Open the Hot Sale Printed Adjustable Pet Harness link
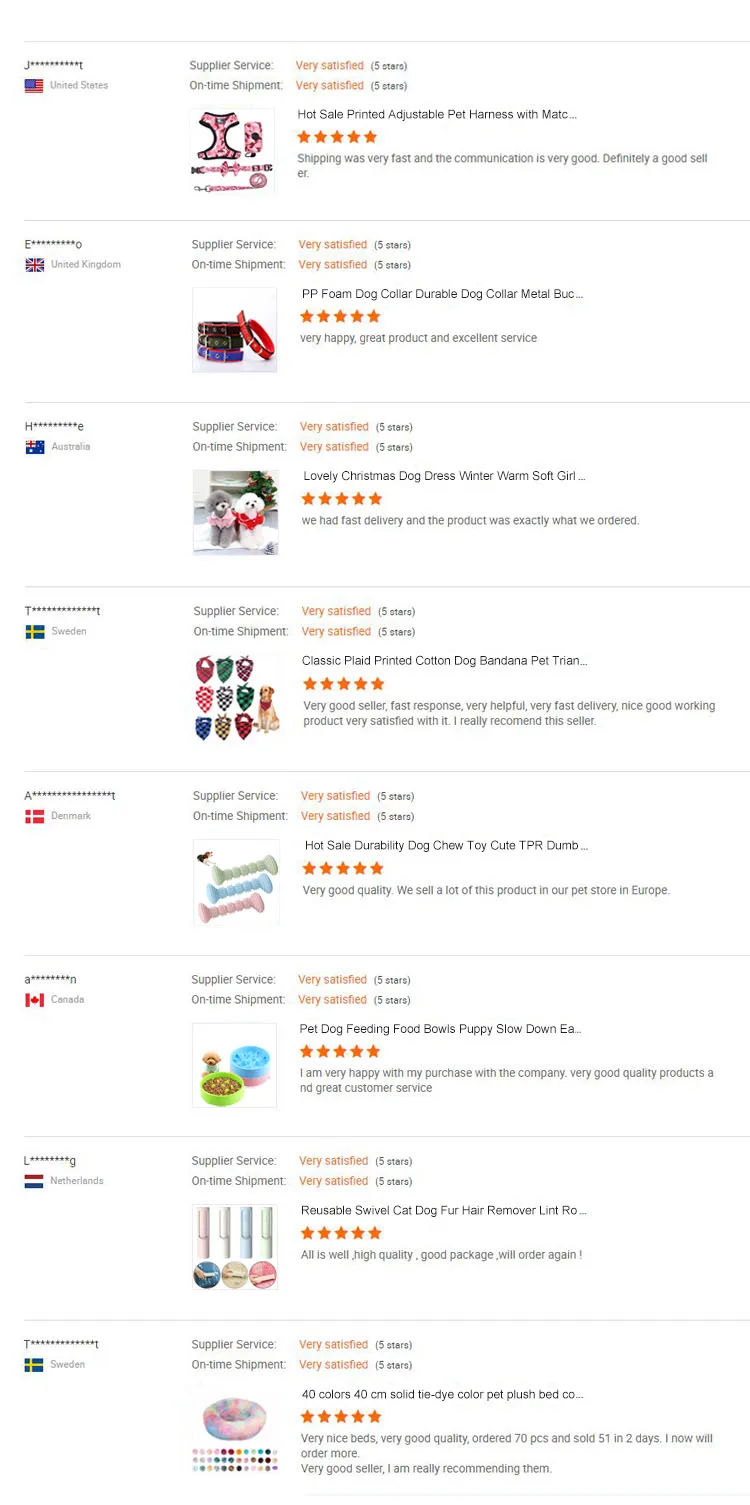 click(437, 115)
